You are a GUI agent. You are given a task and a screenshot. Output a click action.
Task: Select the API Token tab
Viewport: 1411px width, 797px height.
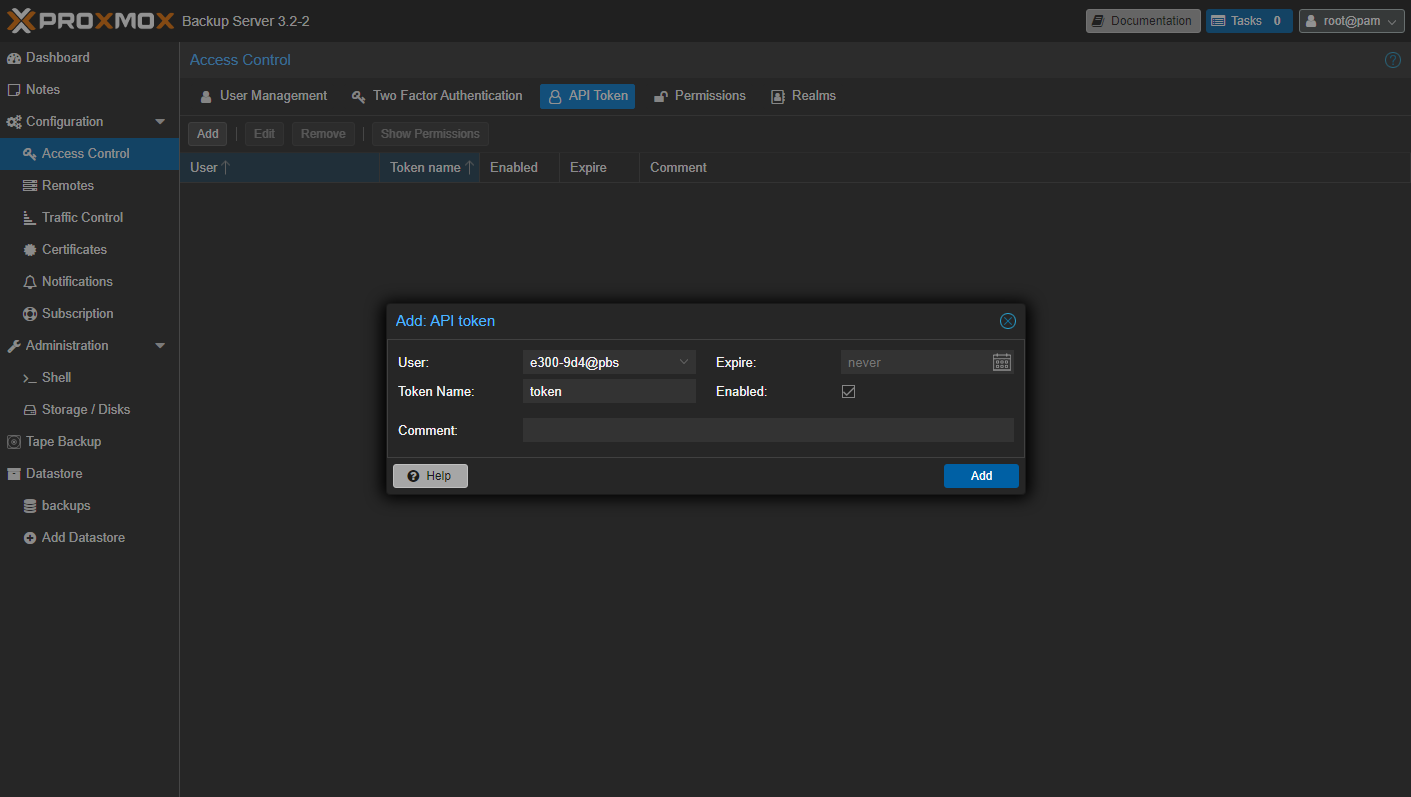click(x=588, y=96)
